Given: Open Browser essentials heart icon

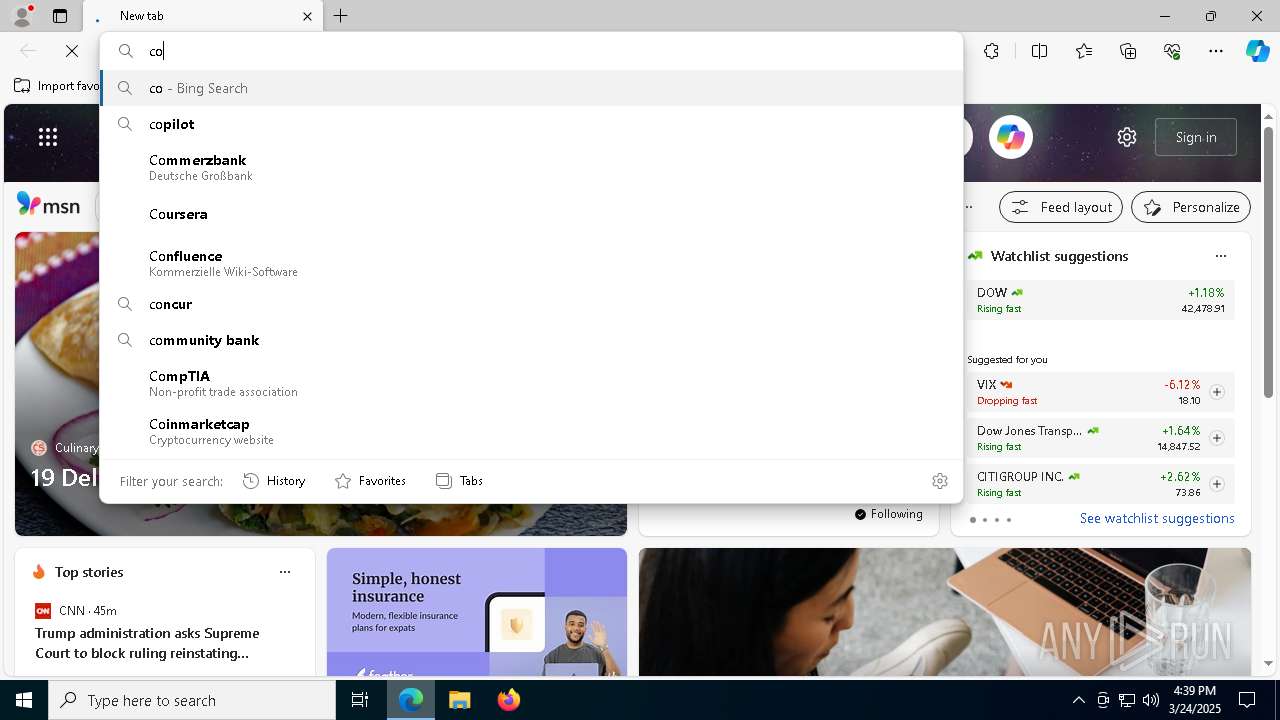Looking at the screenshot, I should [1172, 51].
